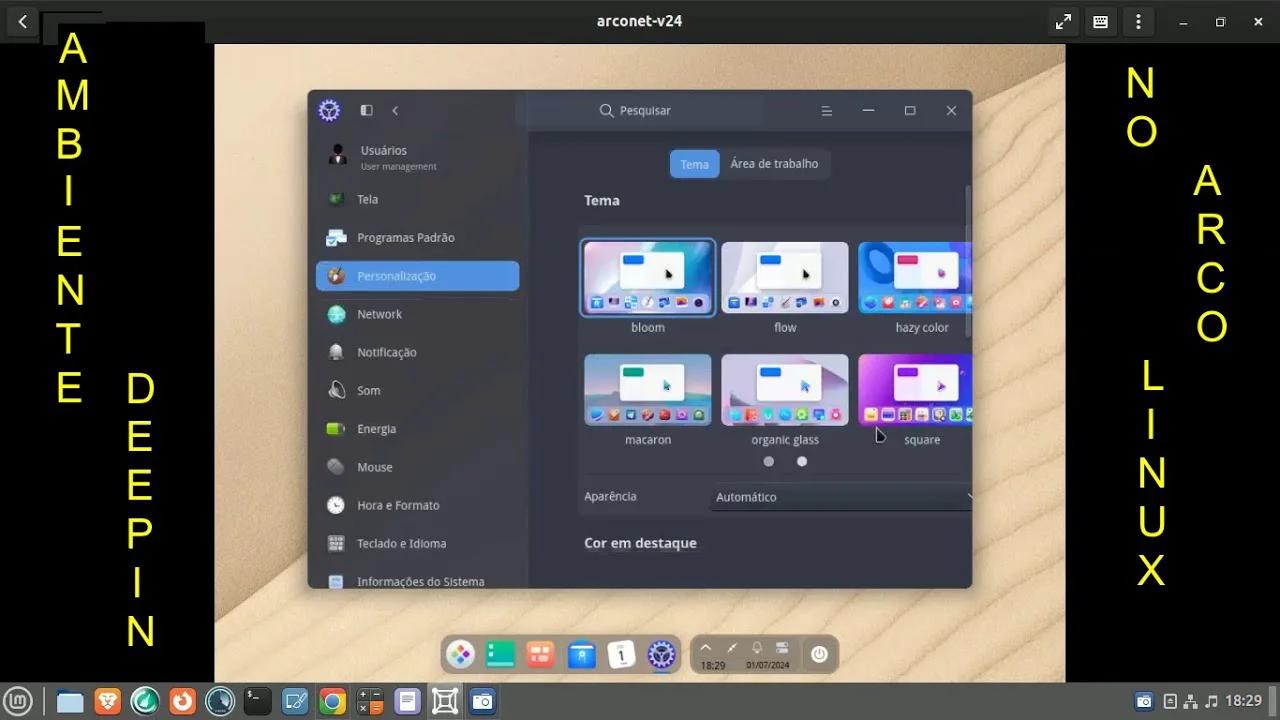This screenshot has width=1280, height=720.
Task: Open the app launcher icon in the deepin dock
Action: click(x=460, y=653)
